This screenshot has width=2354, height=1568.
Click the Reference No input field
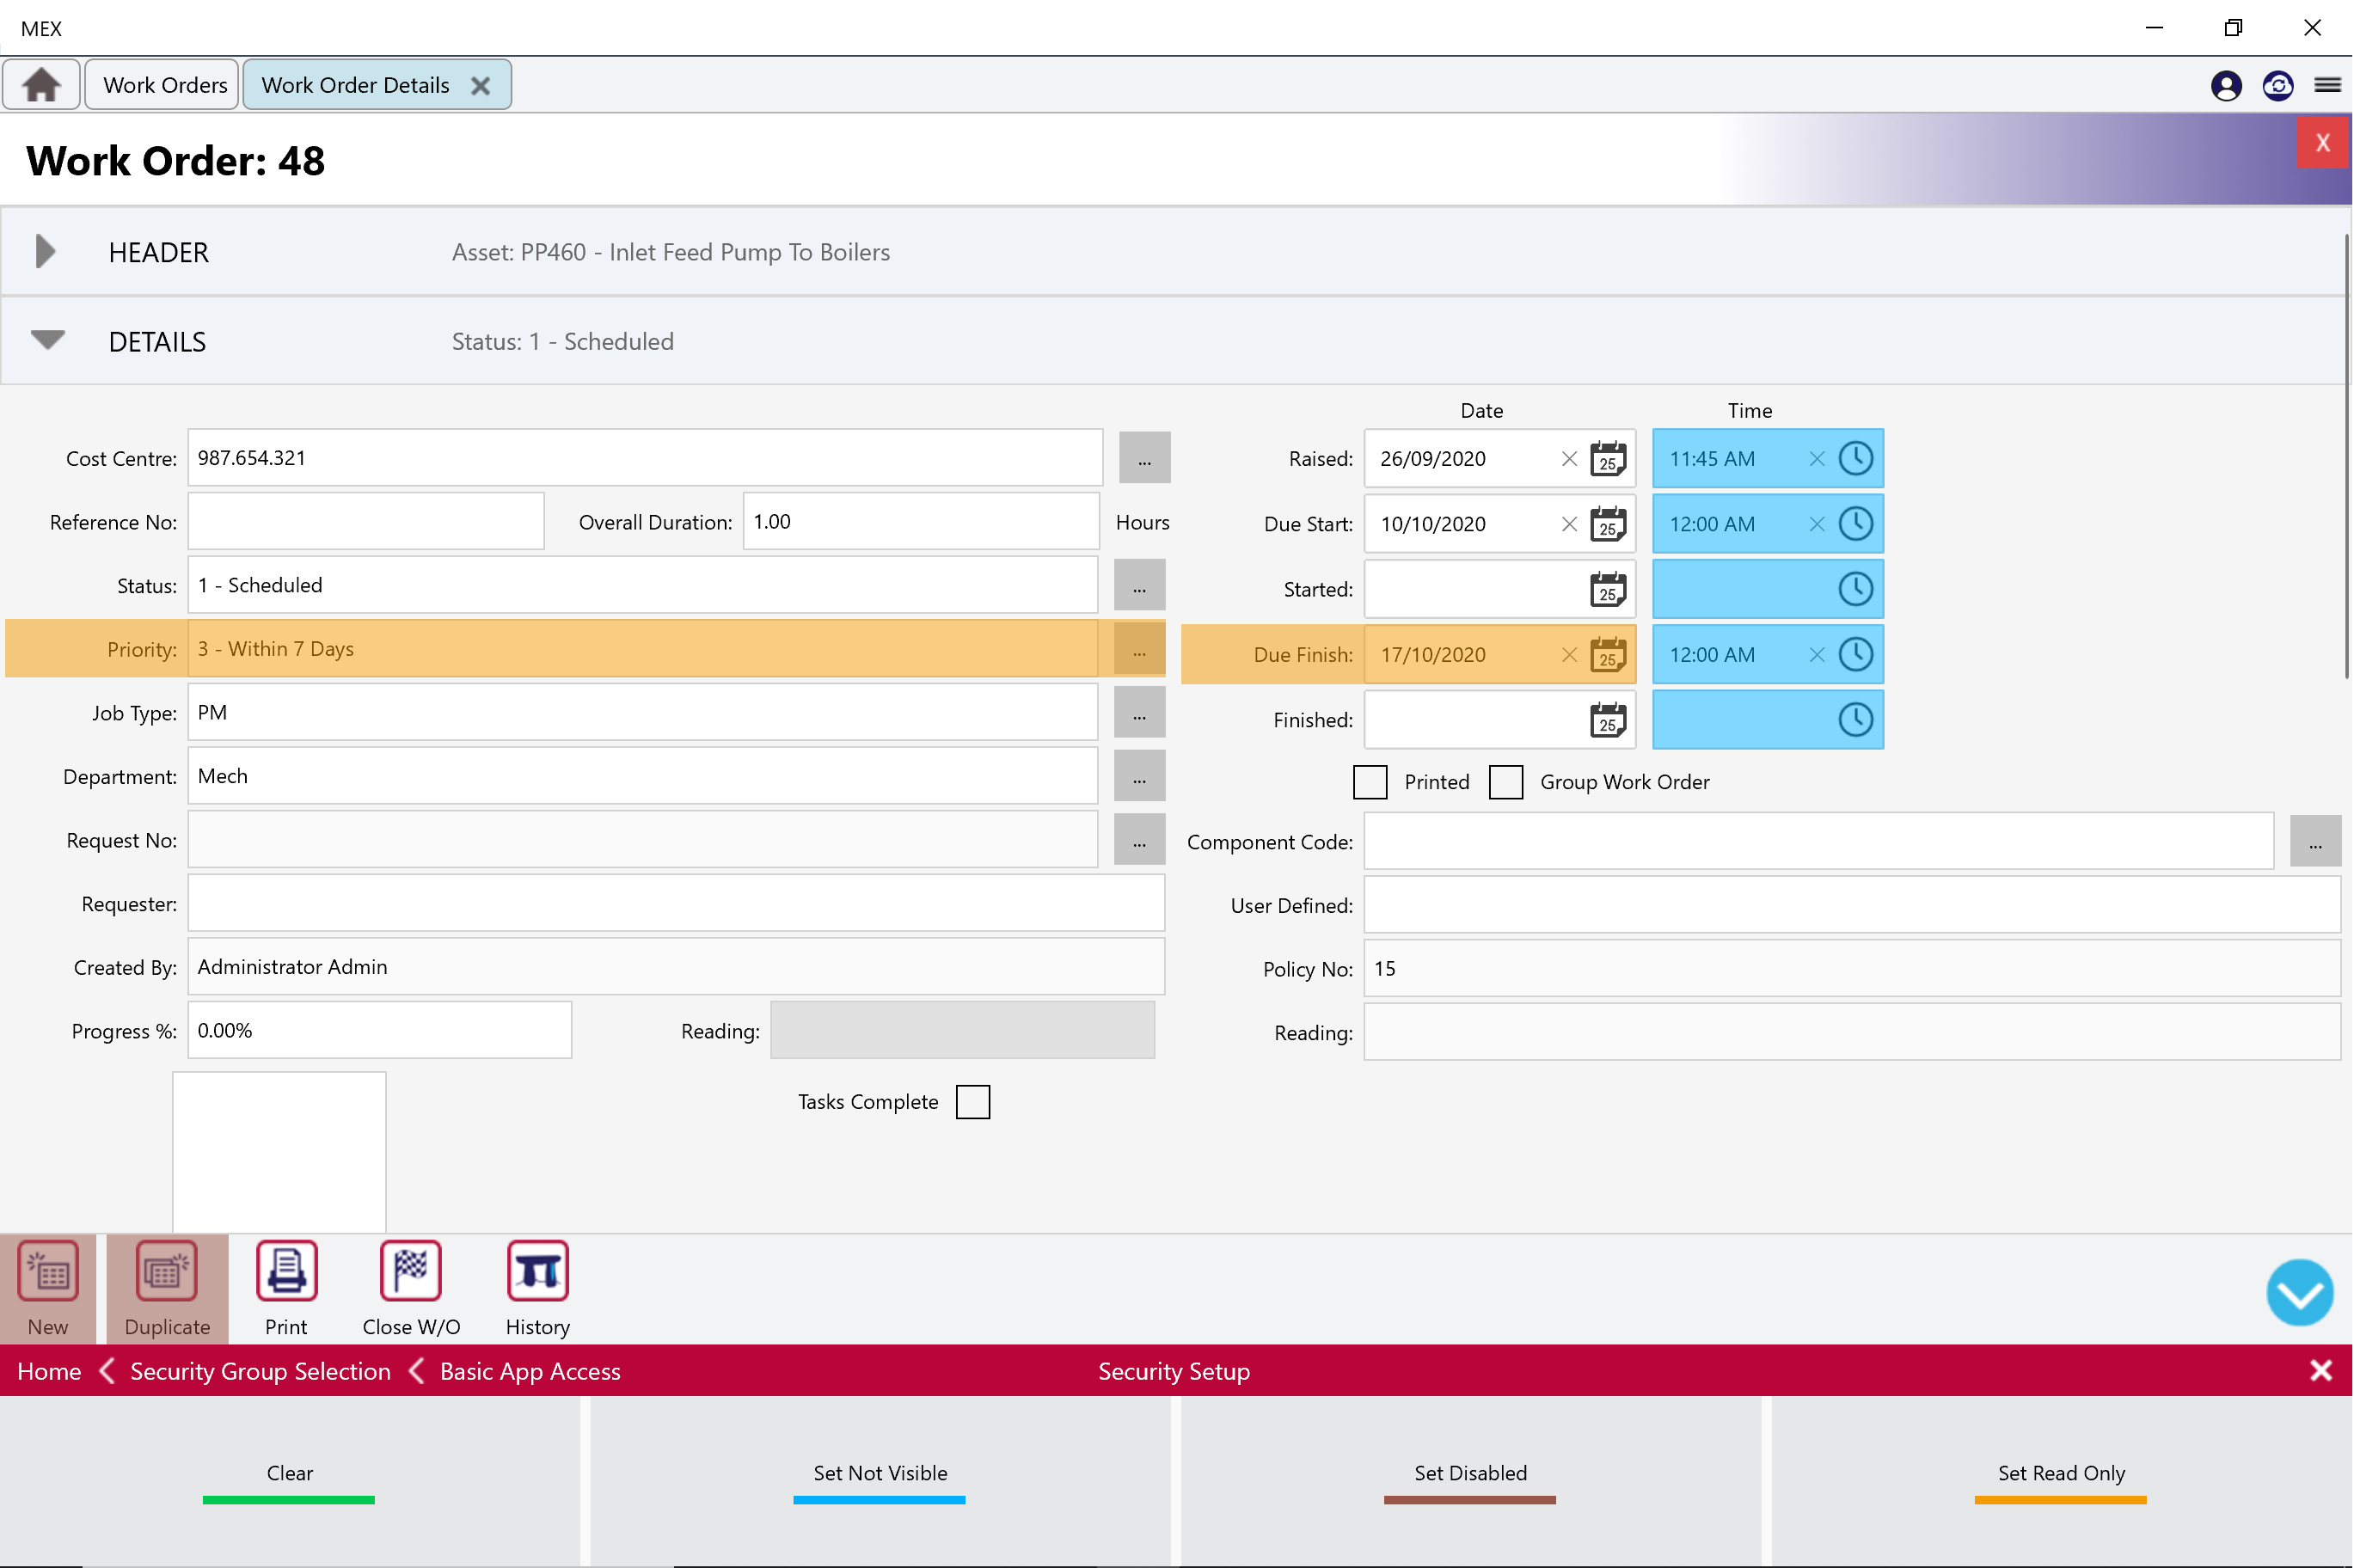366,522
